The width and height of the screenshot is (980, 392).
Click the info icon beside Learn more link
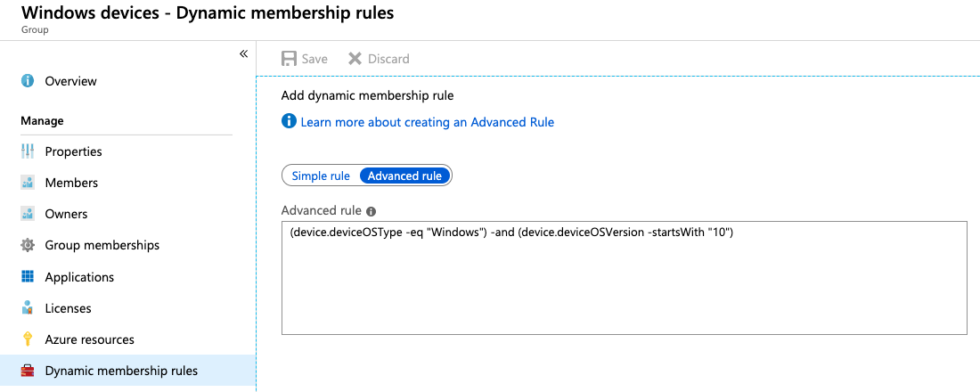[x=289, y=121]
